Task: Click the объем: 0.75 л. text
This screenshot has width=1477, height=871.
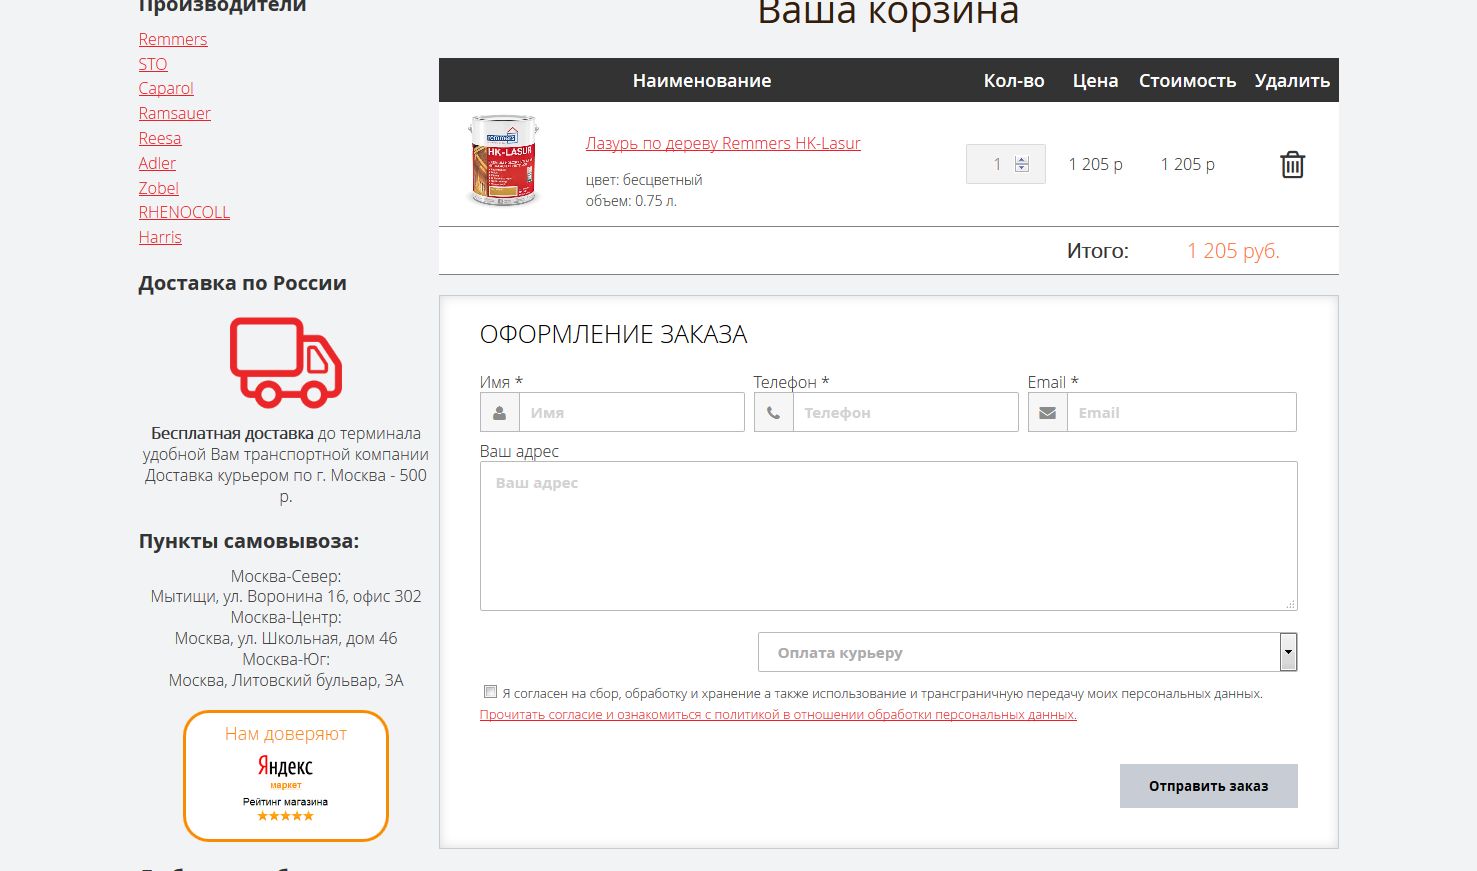Action: pyautogui.click(x=631, y=201)
